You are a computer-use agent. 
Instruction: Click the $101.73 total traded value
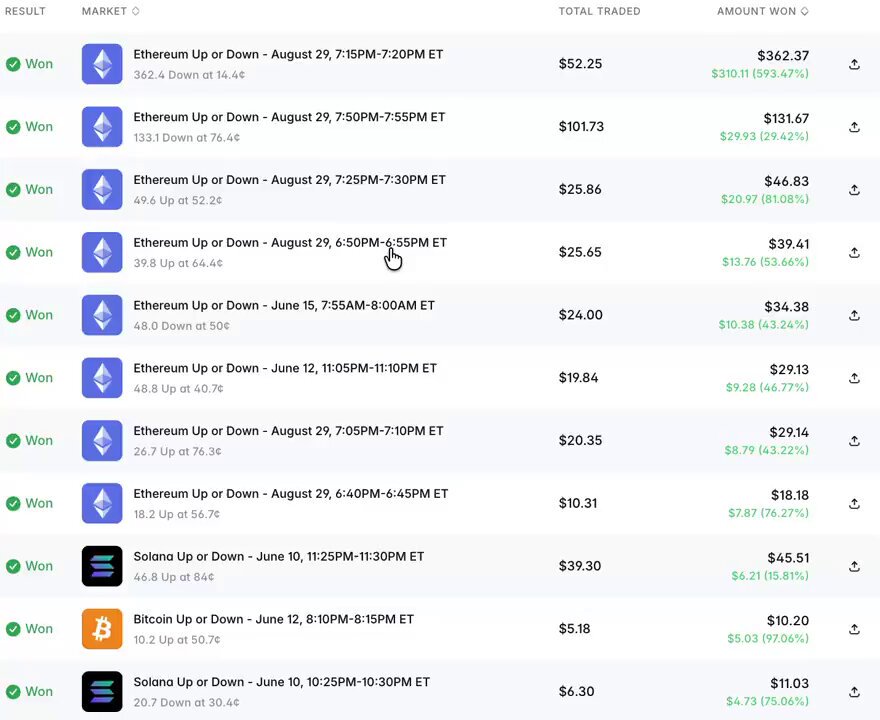tap(581, 127)
